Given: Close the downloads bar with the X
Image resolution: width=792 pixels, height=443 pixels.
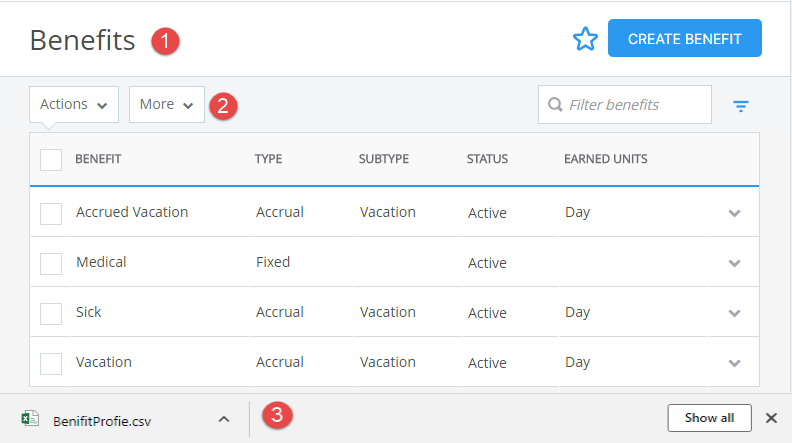Looking at the screenshot, I should (x=771, y=418).
